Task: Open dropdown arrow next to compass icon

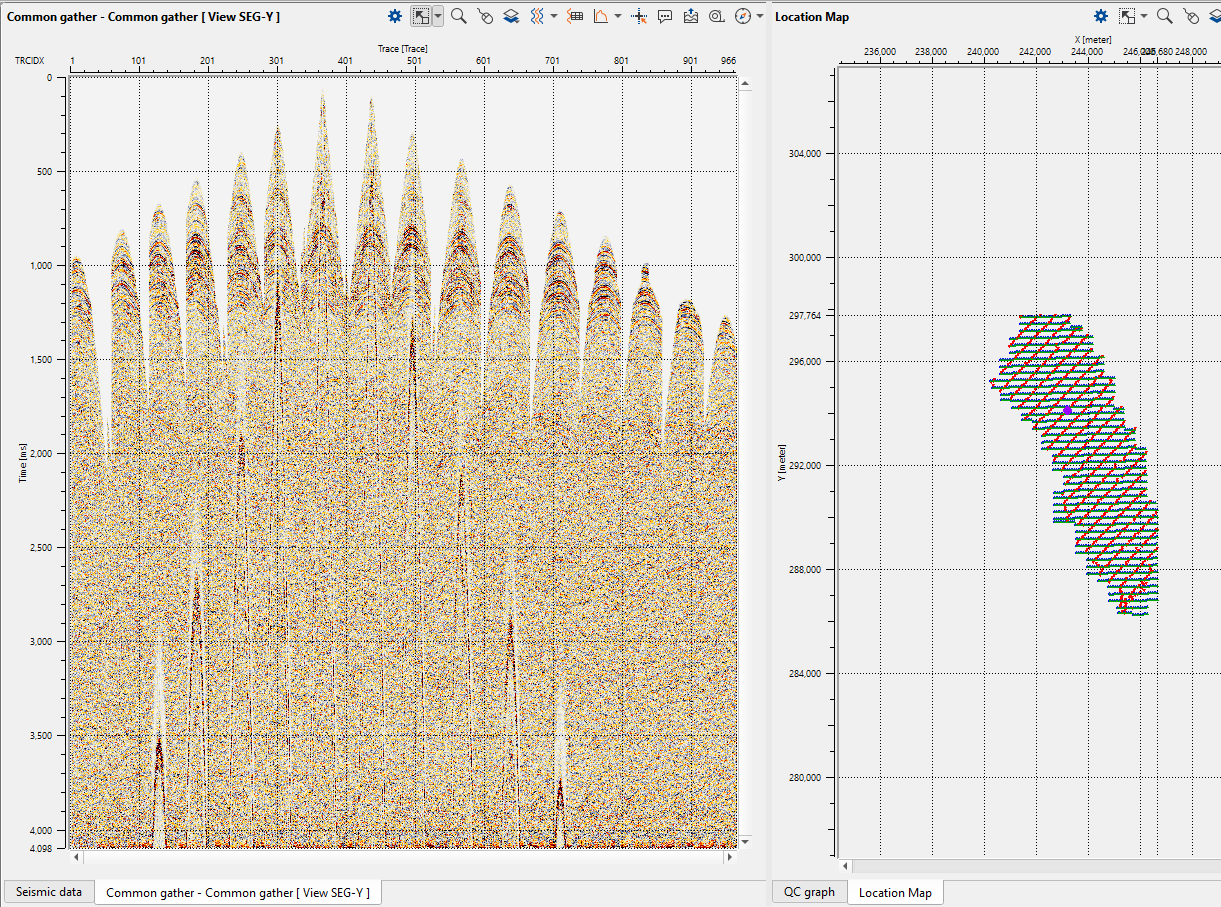Action: [760, 16]
